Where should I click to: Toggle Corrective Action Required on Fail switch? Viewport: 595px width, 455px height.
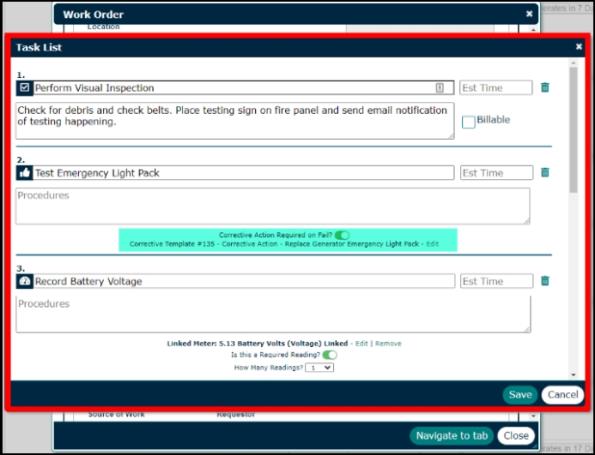(x=342, y=235)
